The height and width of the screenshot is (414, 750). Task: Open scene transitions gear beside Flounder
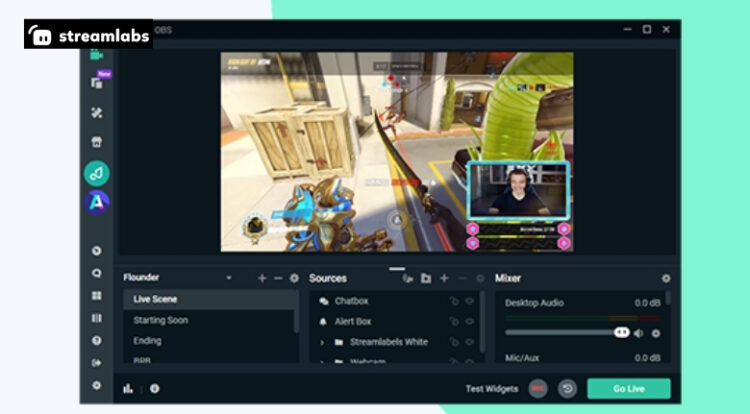tap(294, 278)
